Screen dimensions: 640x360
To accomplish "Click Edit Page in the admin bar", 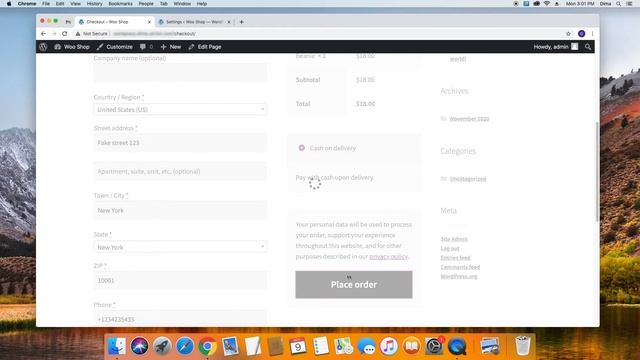I will (205, 47).
